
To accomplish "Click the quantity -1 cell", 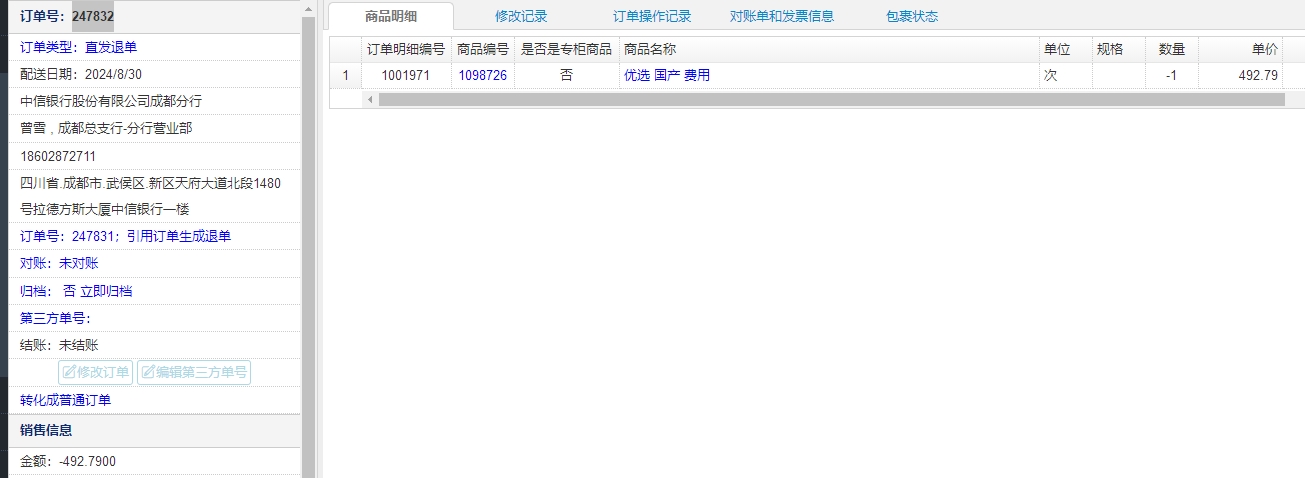I will (1172, 75).
